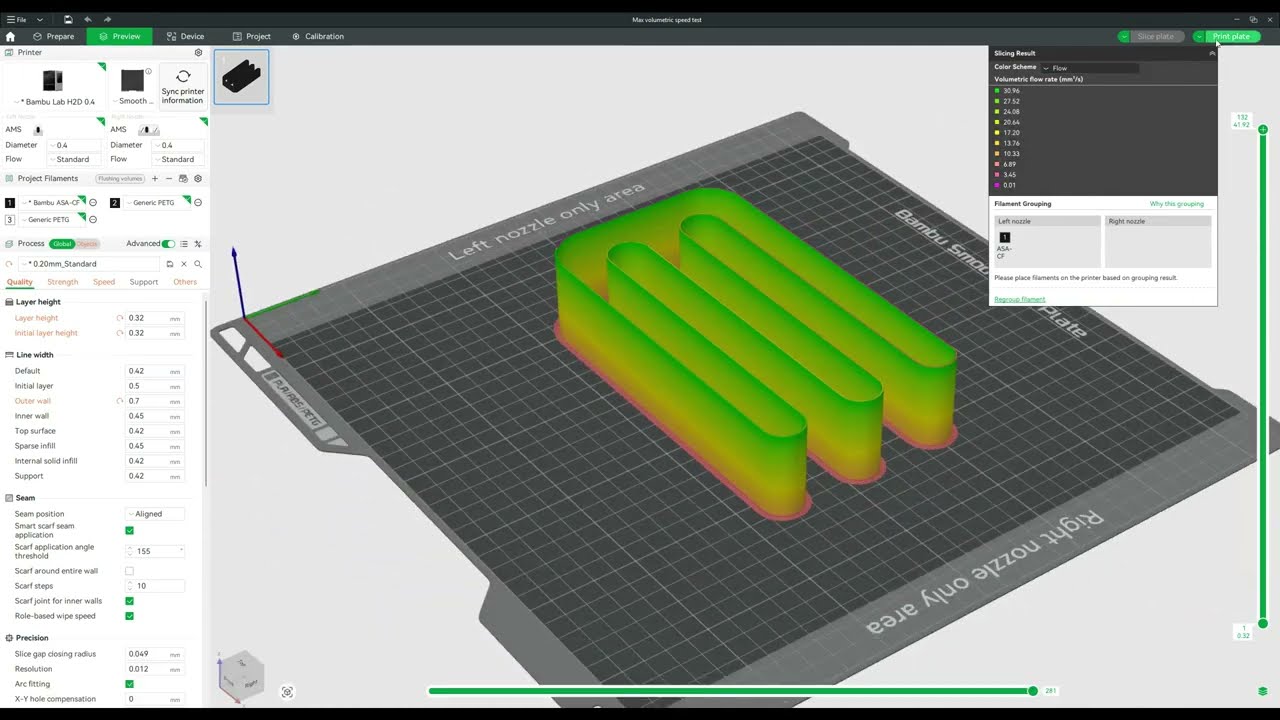Image resolution: width=1280 pixels, height=720 pixels.
Task: Open the Strength settings tab
Action: coord(63,282)
